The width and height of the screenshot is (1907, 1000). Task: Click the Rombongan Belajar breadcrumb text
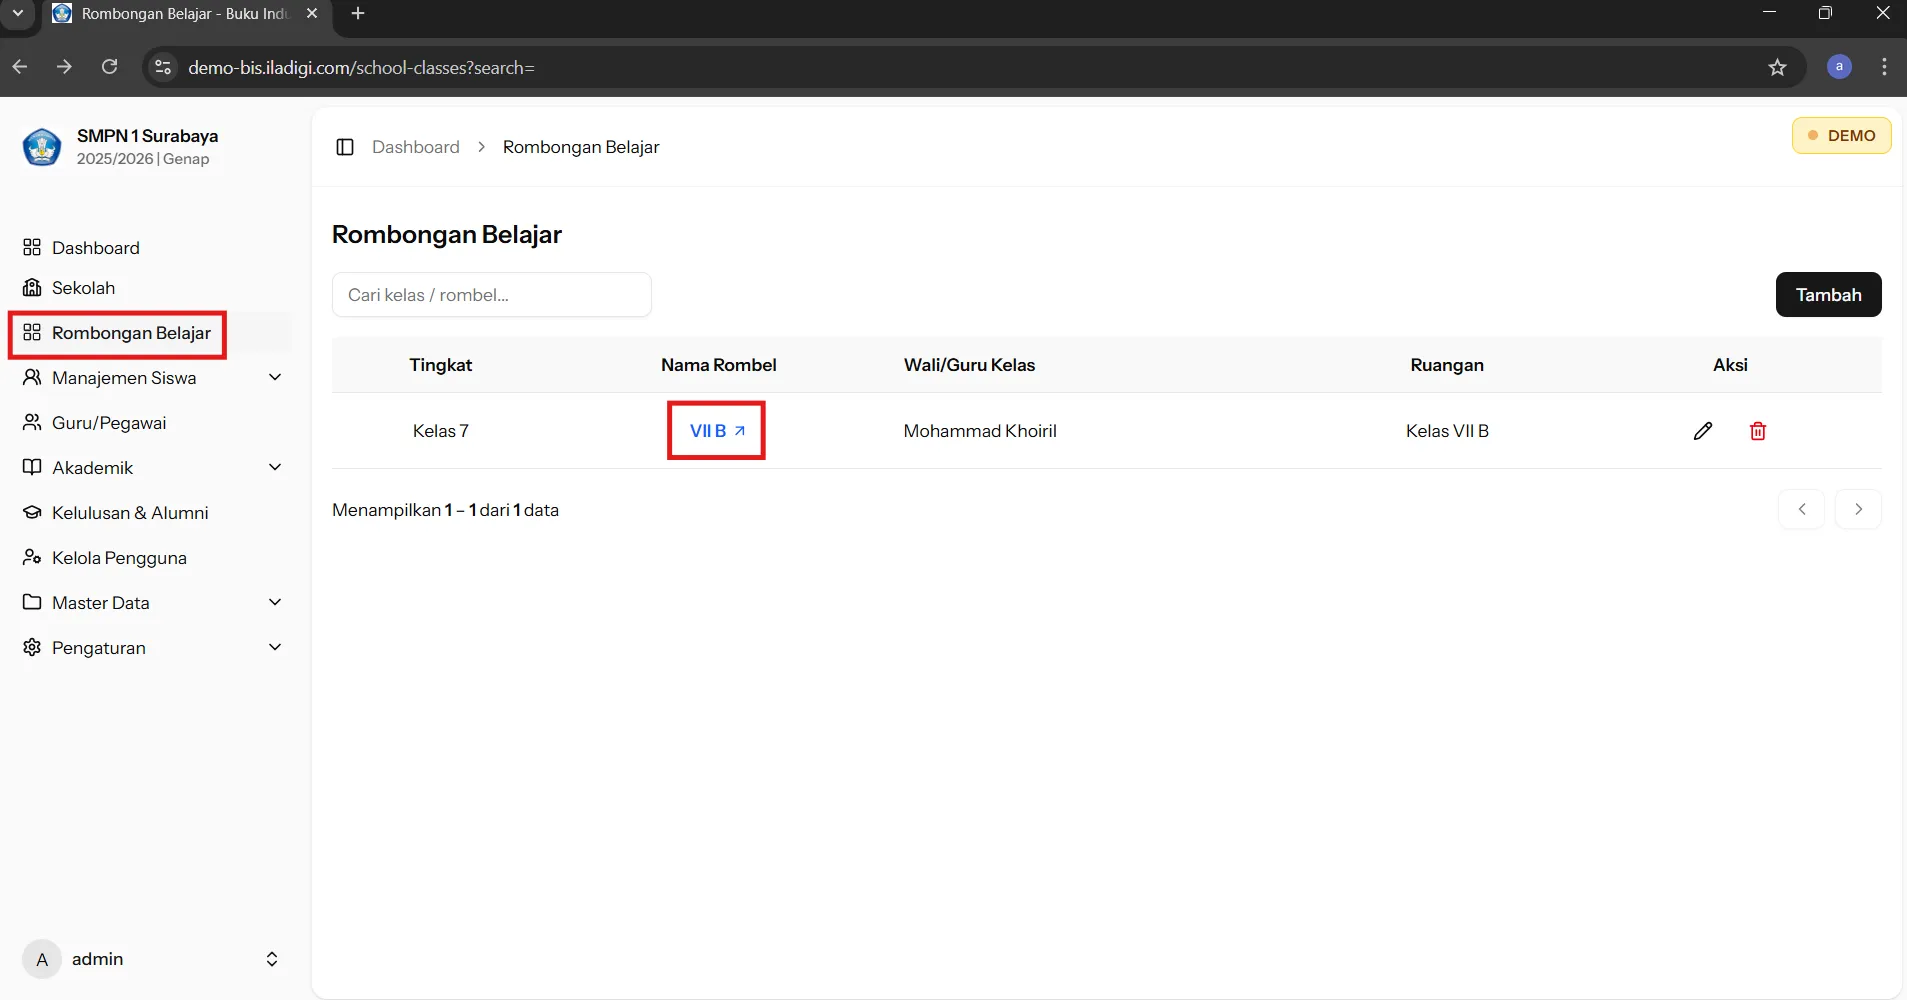point(581,147)
